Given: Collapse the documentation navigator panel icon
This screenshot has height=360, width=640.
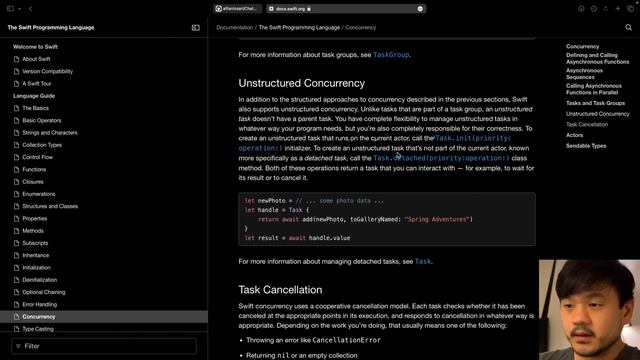Looking at the screenshot, I should click(x=196, y=28).
